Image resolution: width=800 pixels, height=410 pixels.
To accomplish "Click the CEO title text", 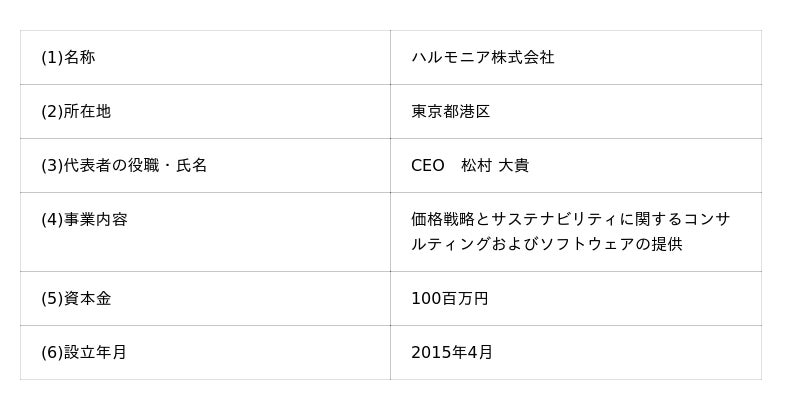I will (427, 166).
